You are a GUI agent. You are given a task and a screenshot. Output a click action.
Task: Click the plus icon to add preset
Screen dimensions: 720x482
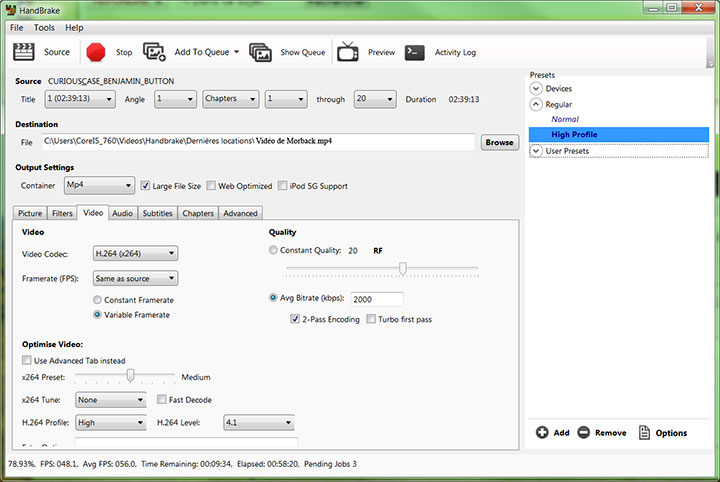point(542,432)
